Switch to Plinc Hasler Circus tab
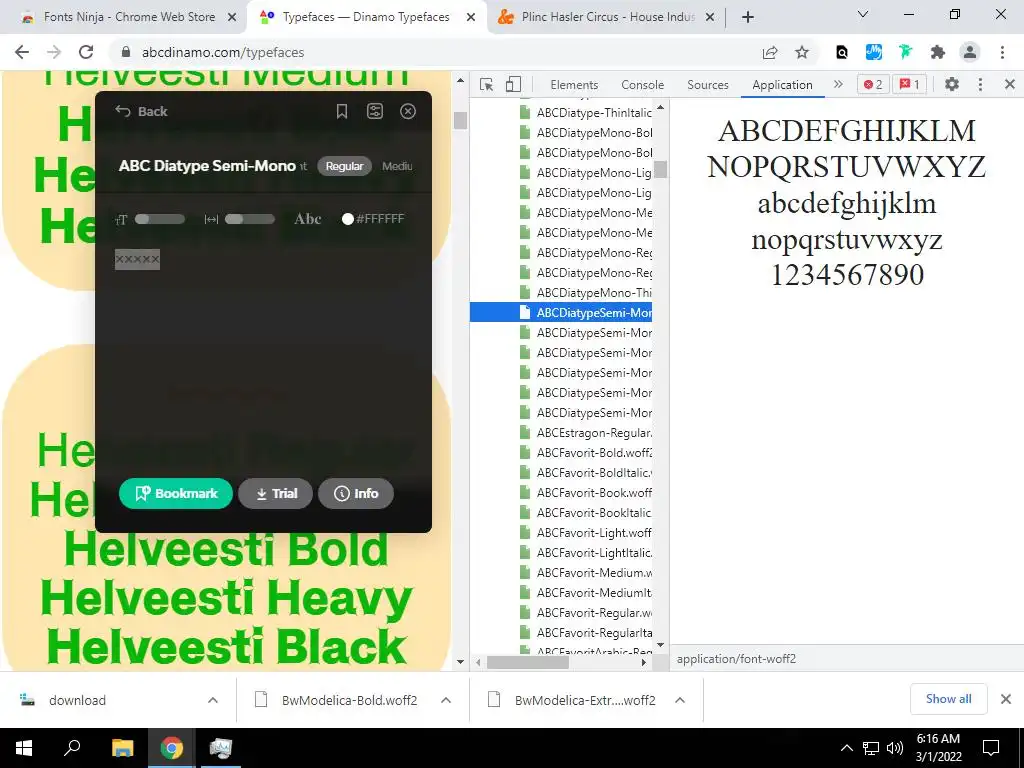The image size is (1024, 768). coord(607,17)
